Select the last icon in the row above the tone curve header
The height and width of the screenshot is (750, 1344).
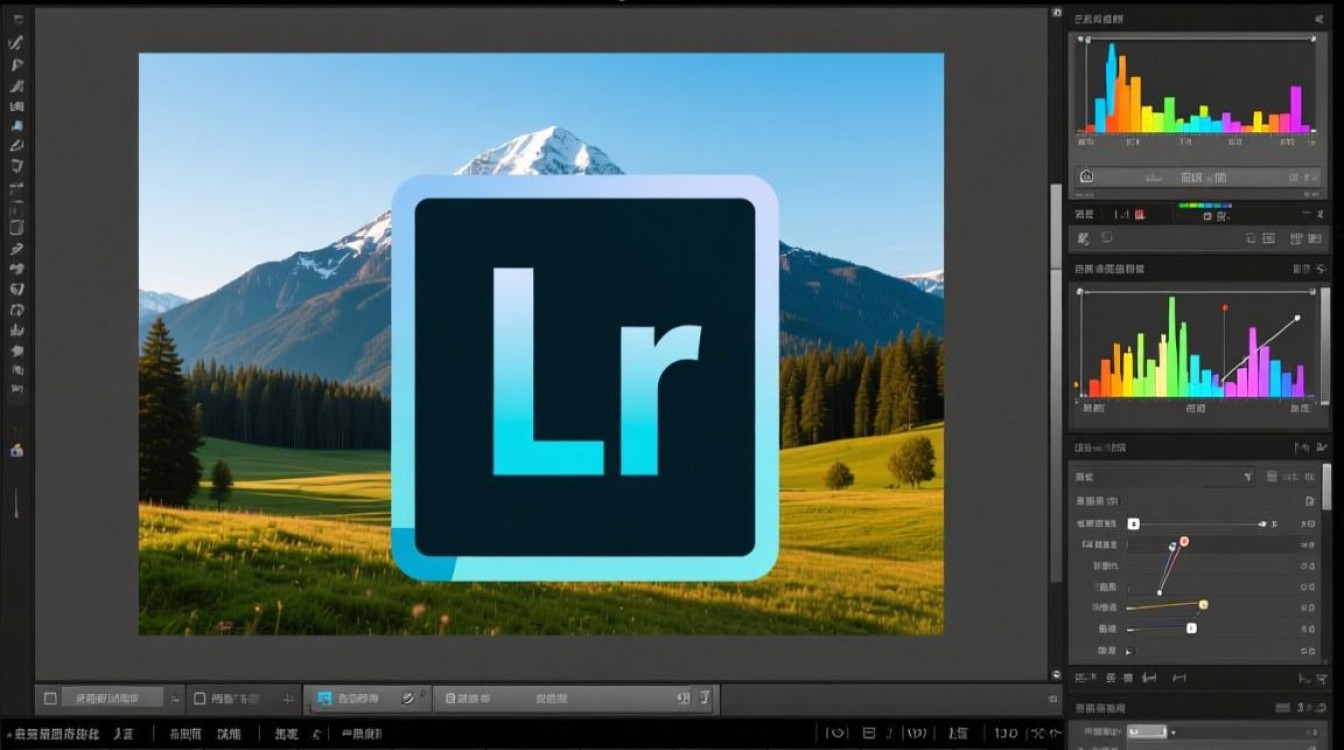click(1313, 239)
